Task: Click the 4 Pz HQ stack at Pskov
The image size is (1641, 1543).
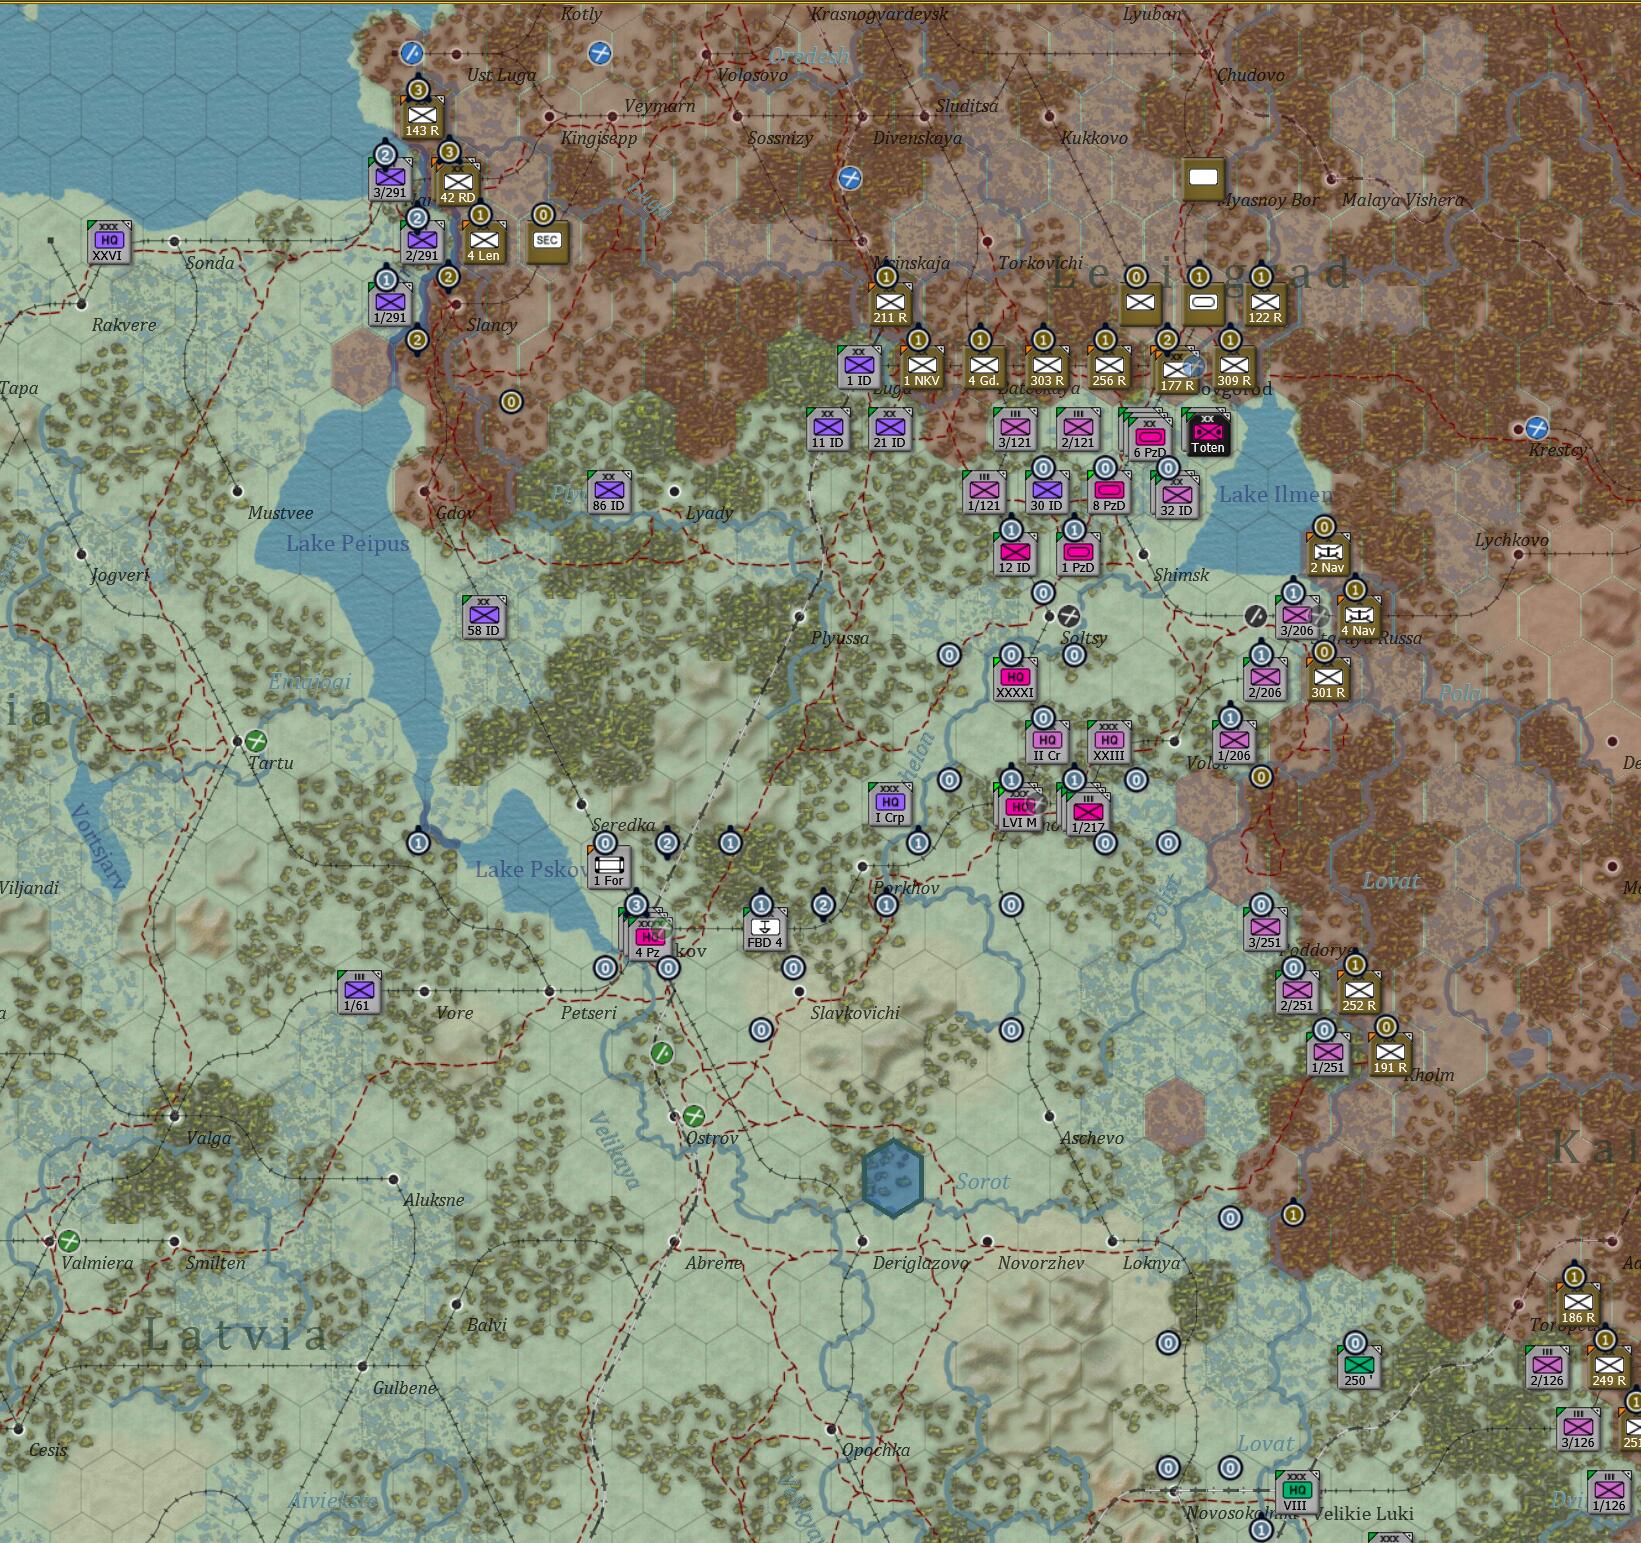Action: click(647, 937)
